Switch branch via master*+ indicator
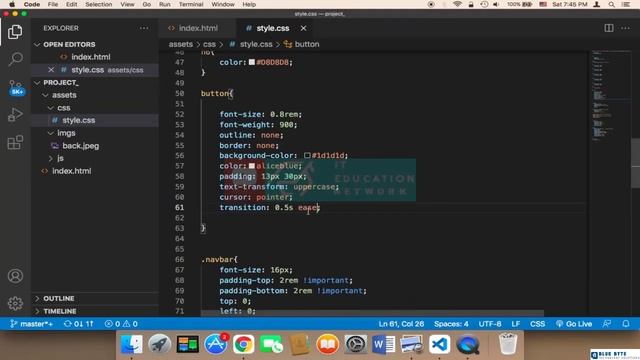Image resolution: width=640 pixels, height=360 pixels. click(31, 324)
